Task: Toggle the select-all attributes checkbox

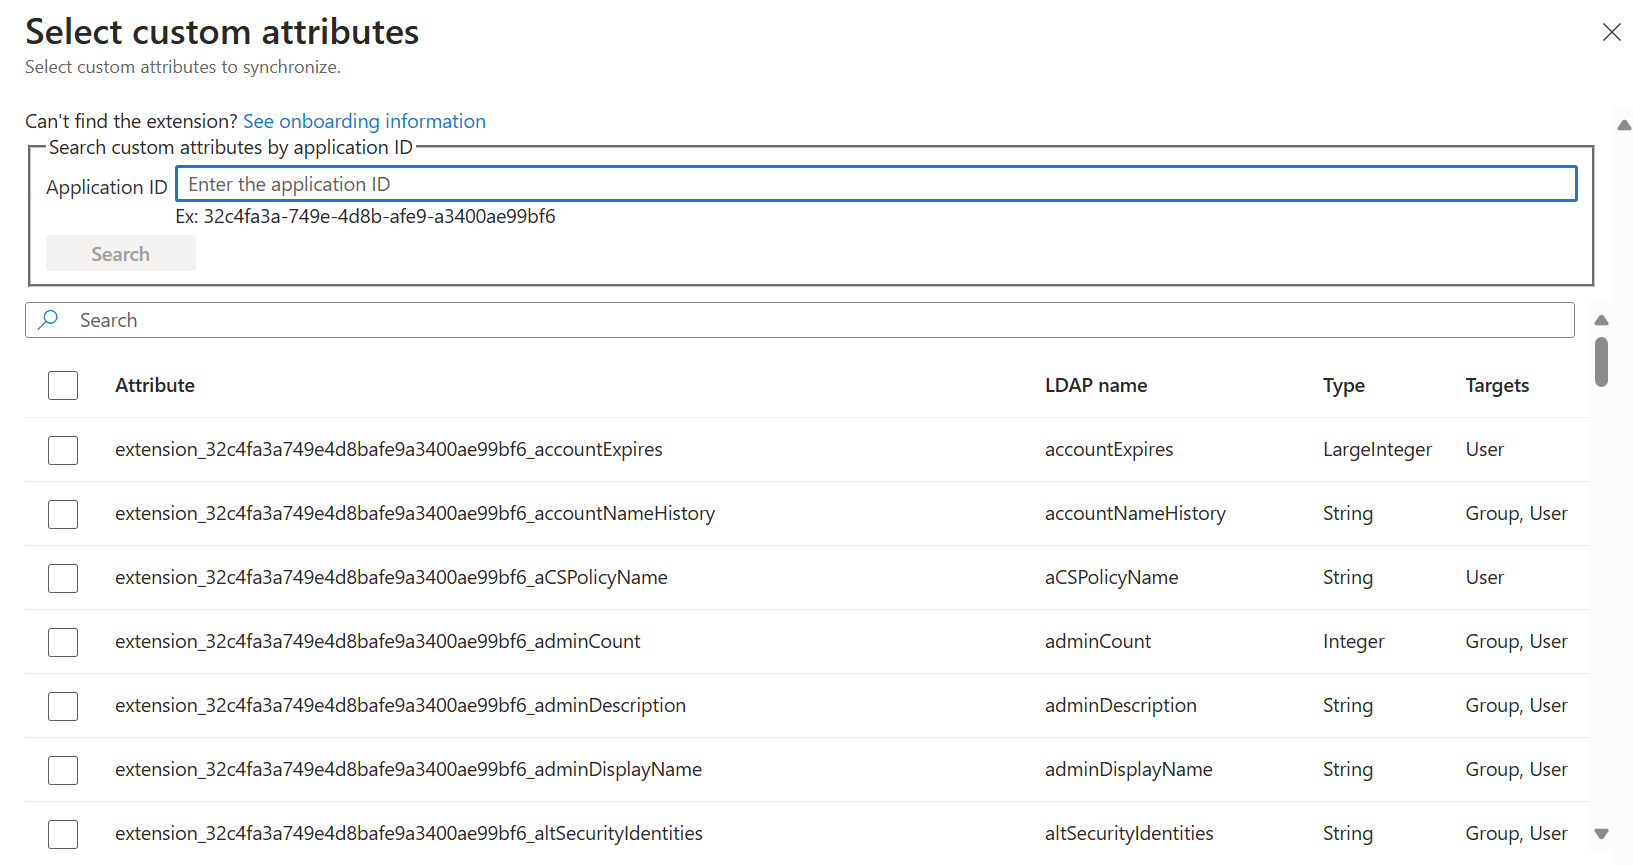Action: click(63, 386)
